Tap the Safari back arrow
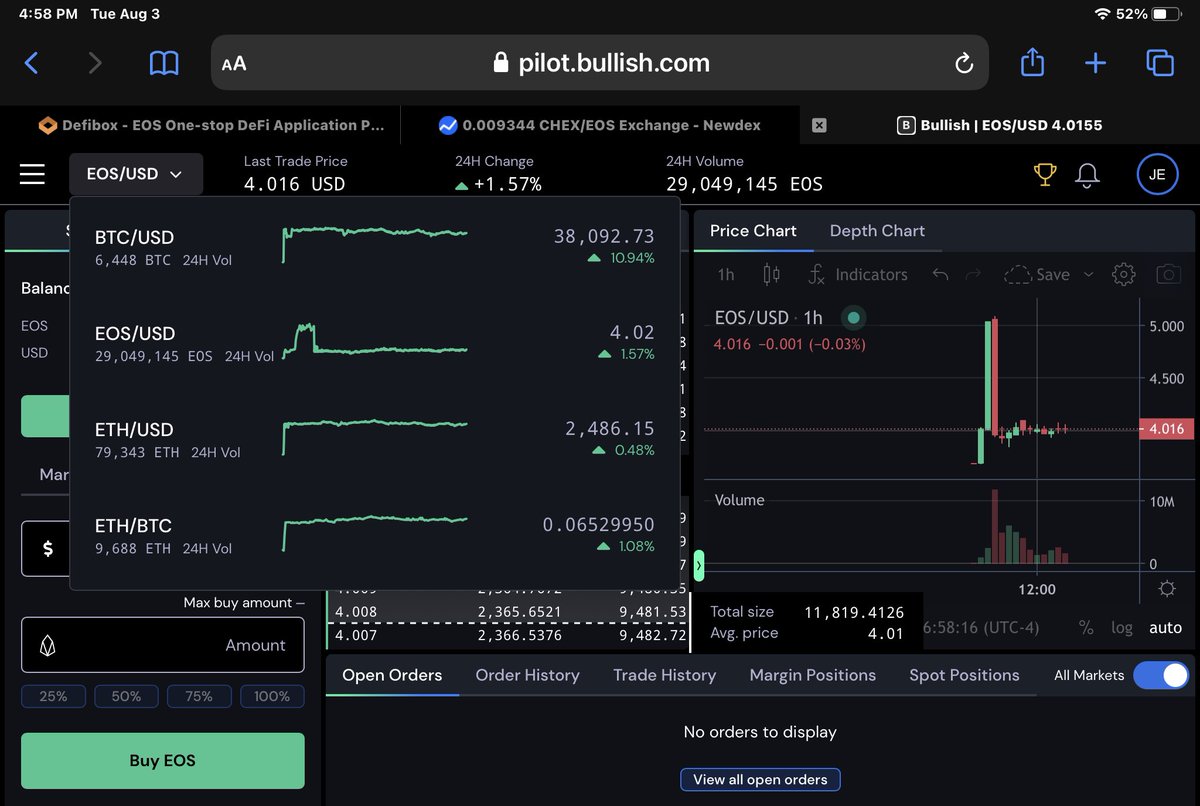Screen dimensions: 1200x806 pos(31,64)
